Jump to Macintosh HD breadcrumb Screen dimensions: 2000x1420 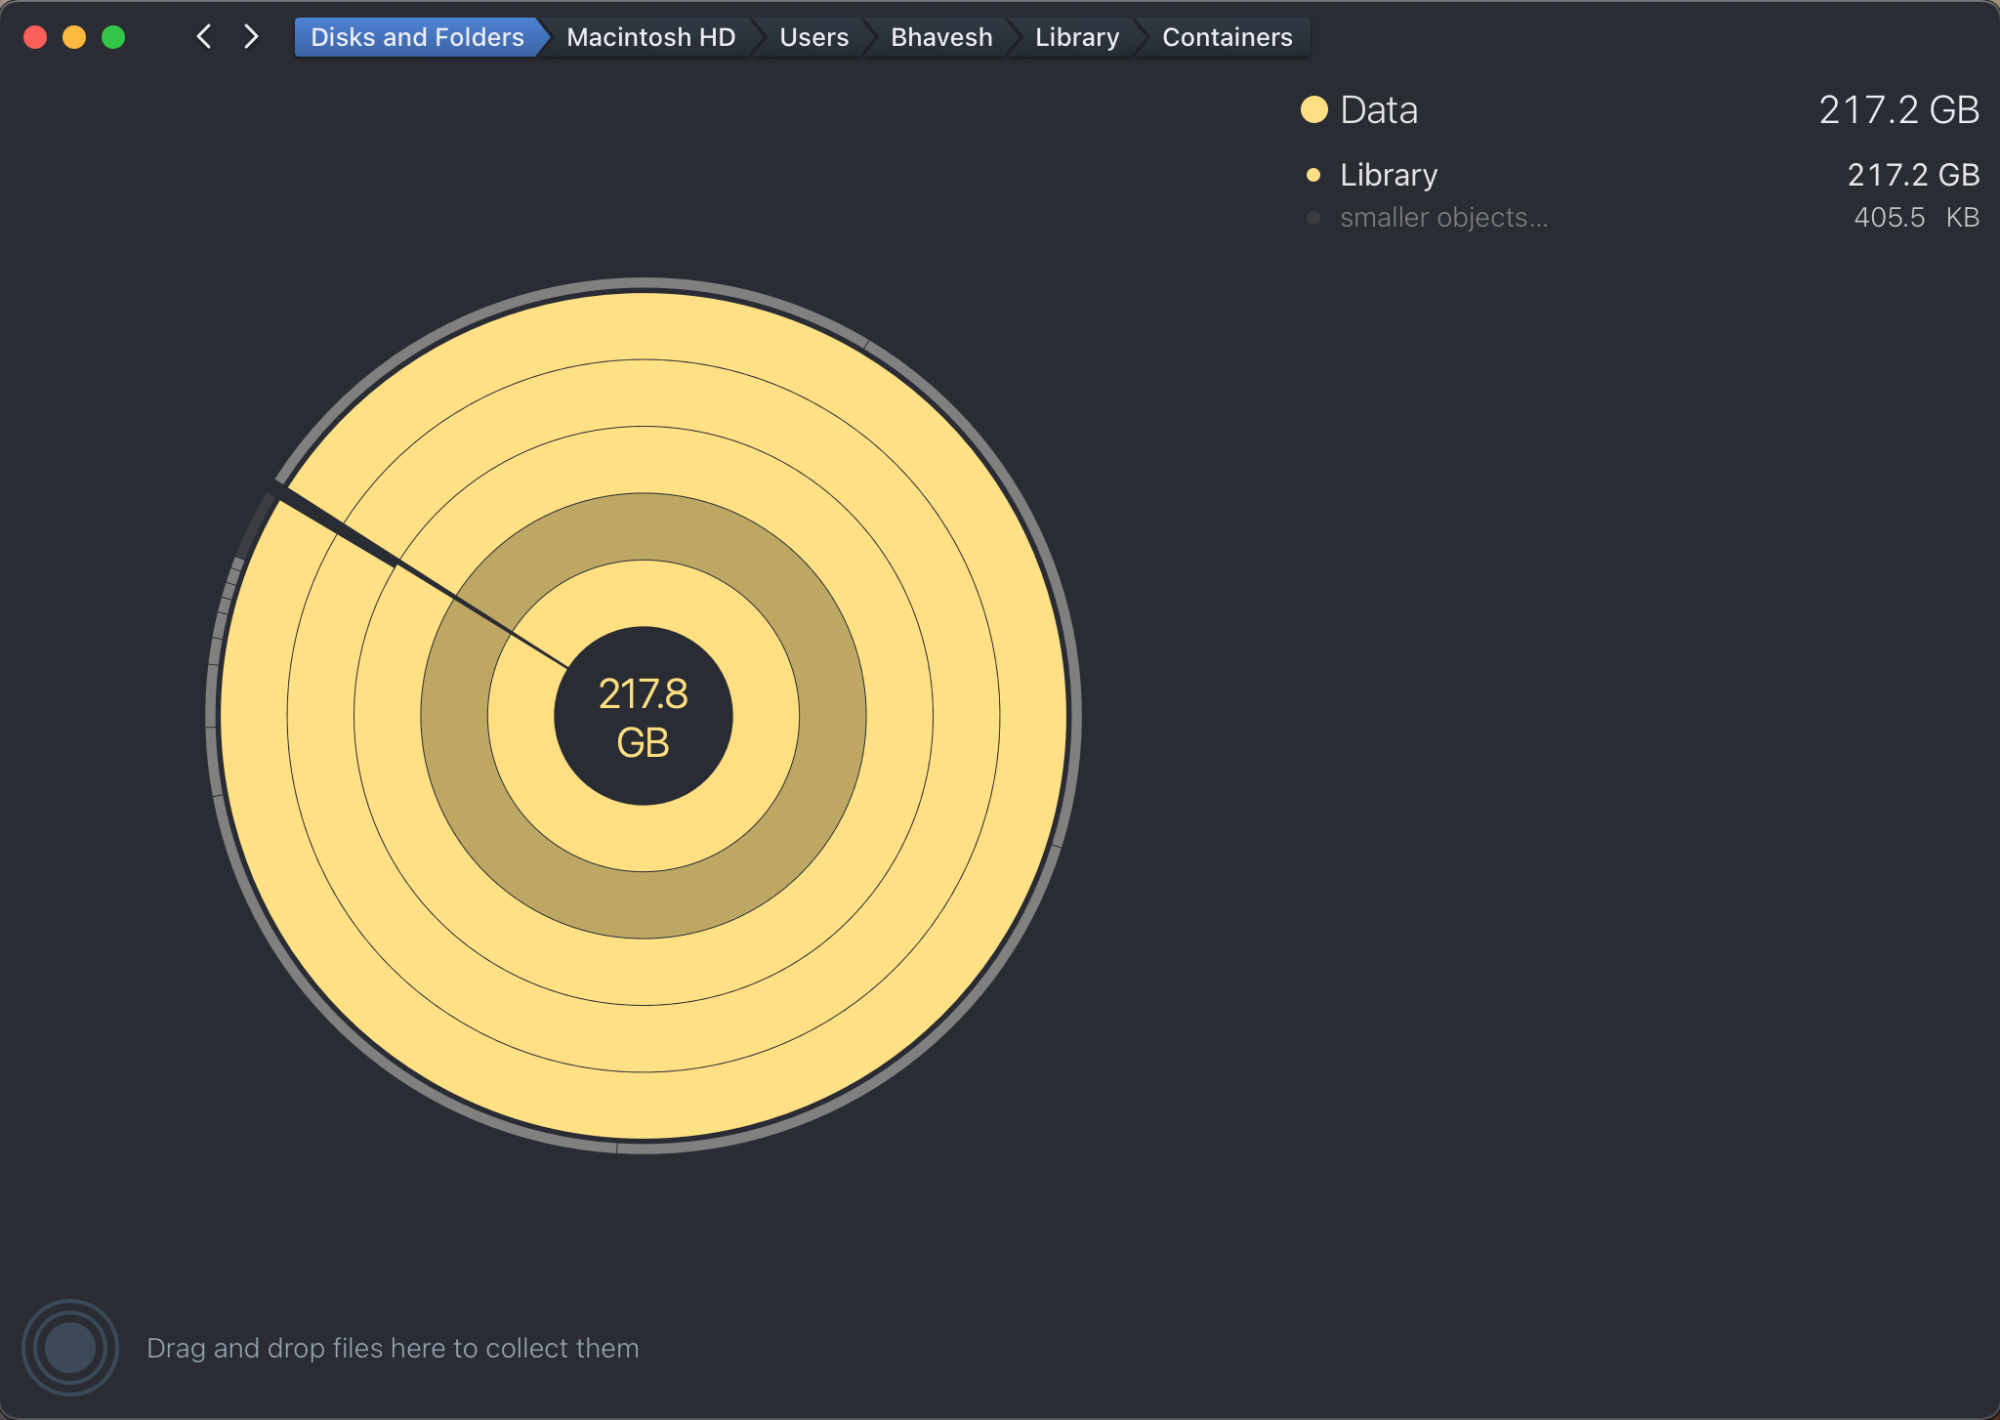tap(651, 37)
